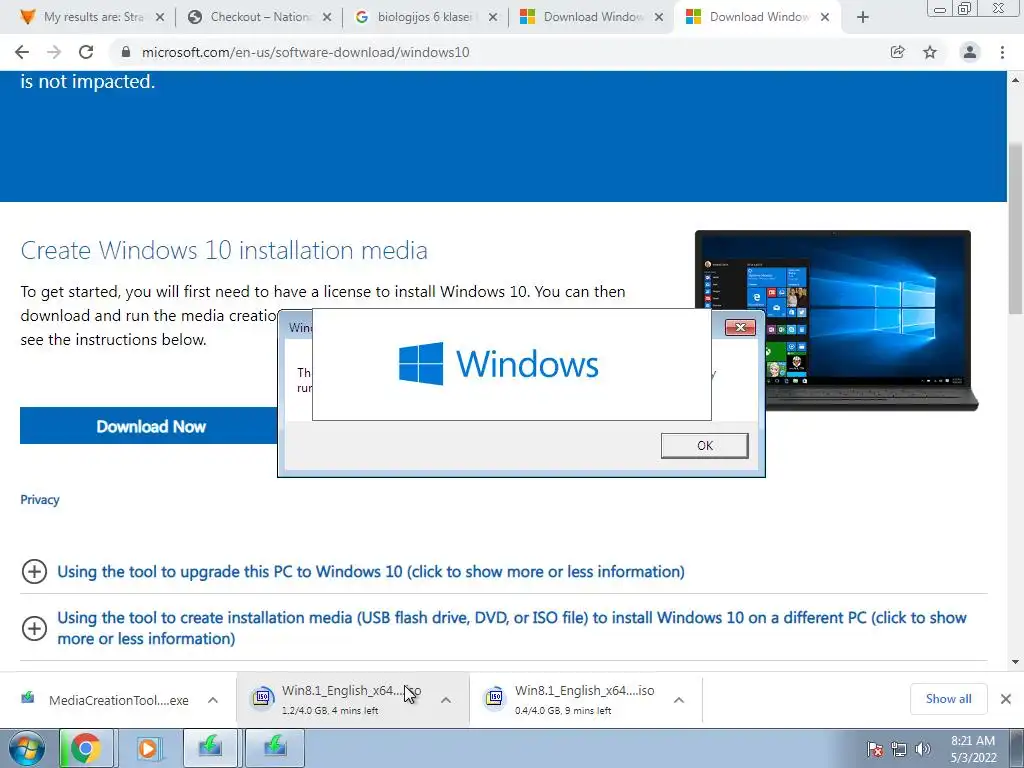Click the share page icon in address bar
The image size is (1024, 768).
[898, 52]
